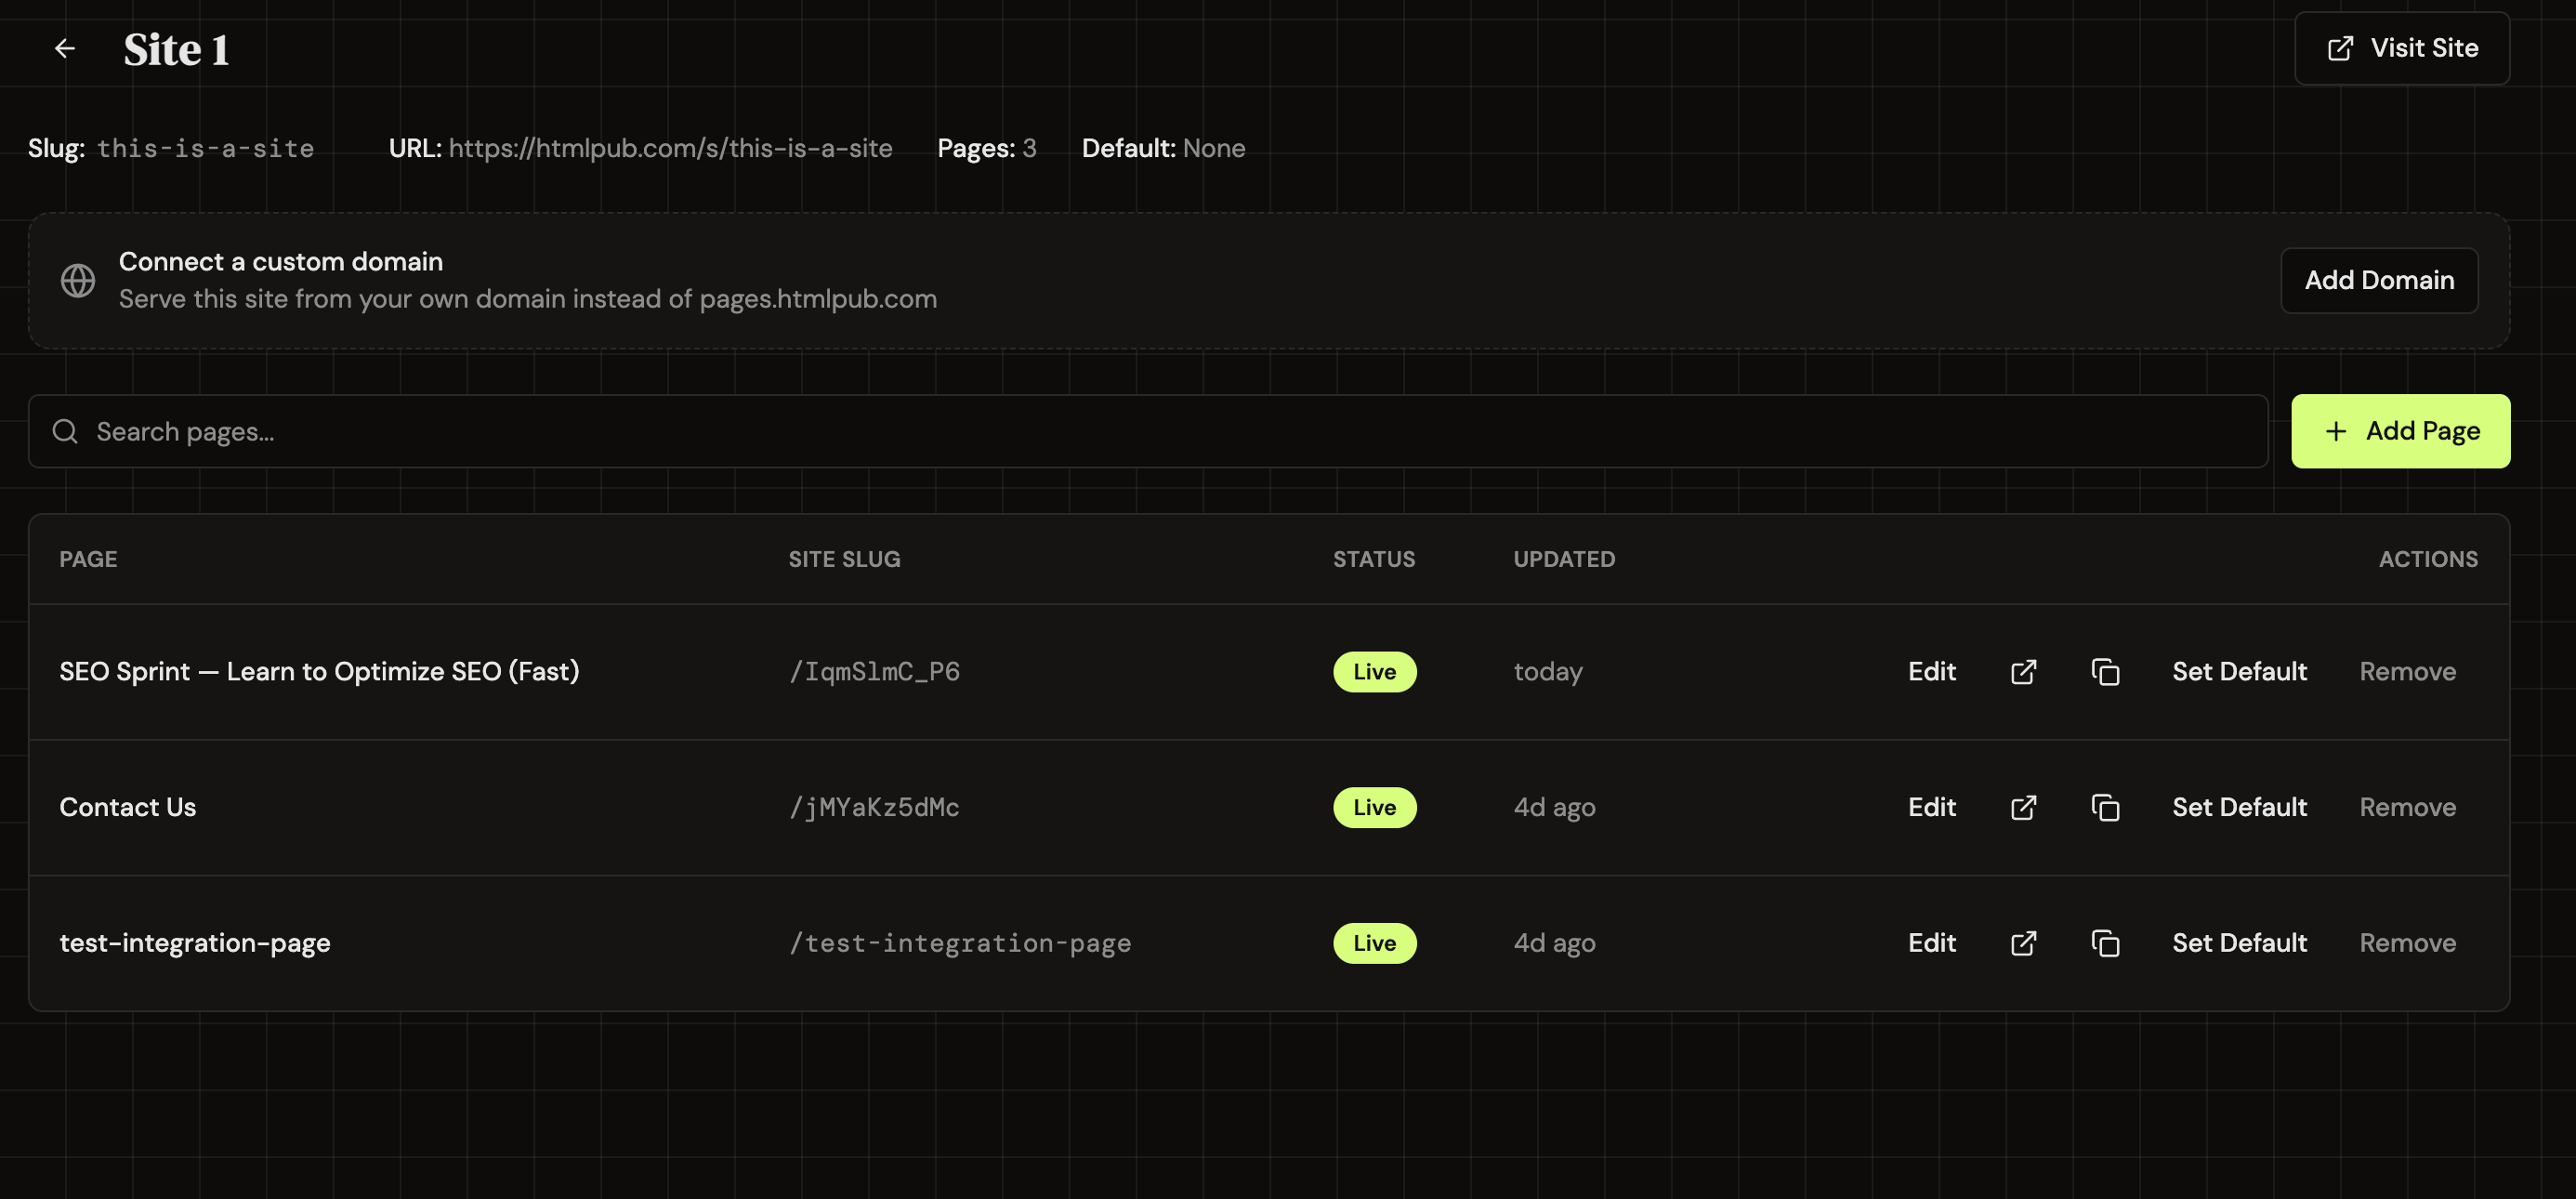This screenshot has width=2576, height=1199.
Task: Open test-integration-page external link icon
Action: pyautogui.click(x=2023, y=944)
